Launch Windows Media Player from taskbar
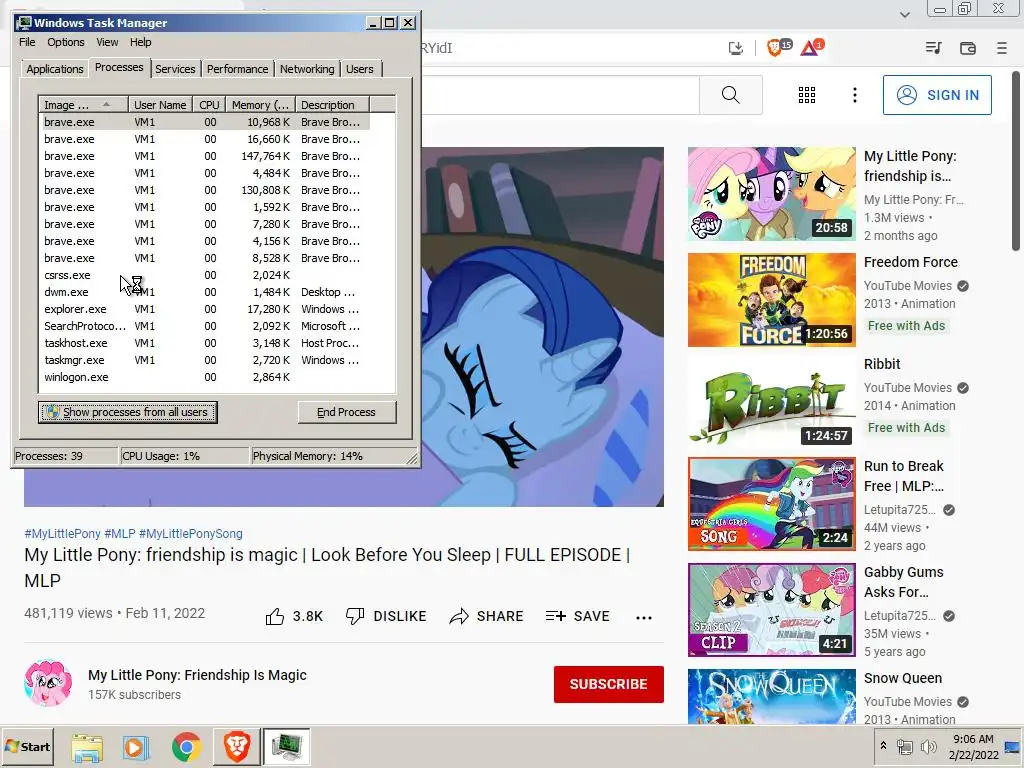Screen dimensions: 1024x768 tap(136, 747)
